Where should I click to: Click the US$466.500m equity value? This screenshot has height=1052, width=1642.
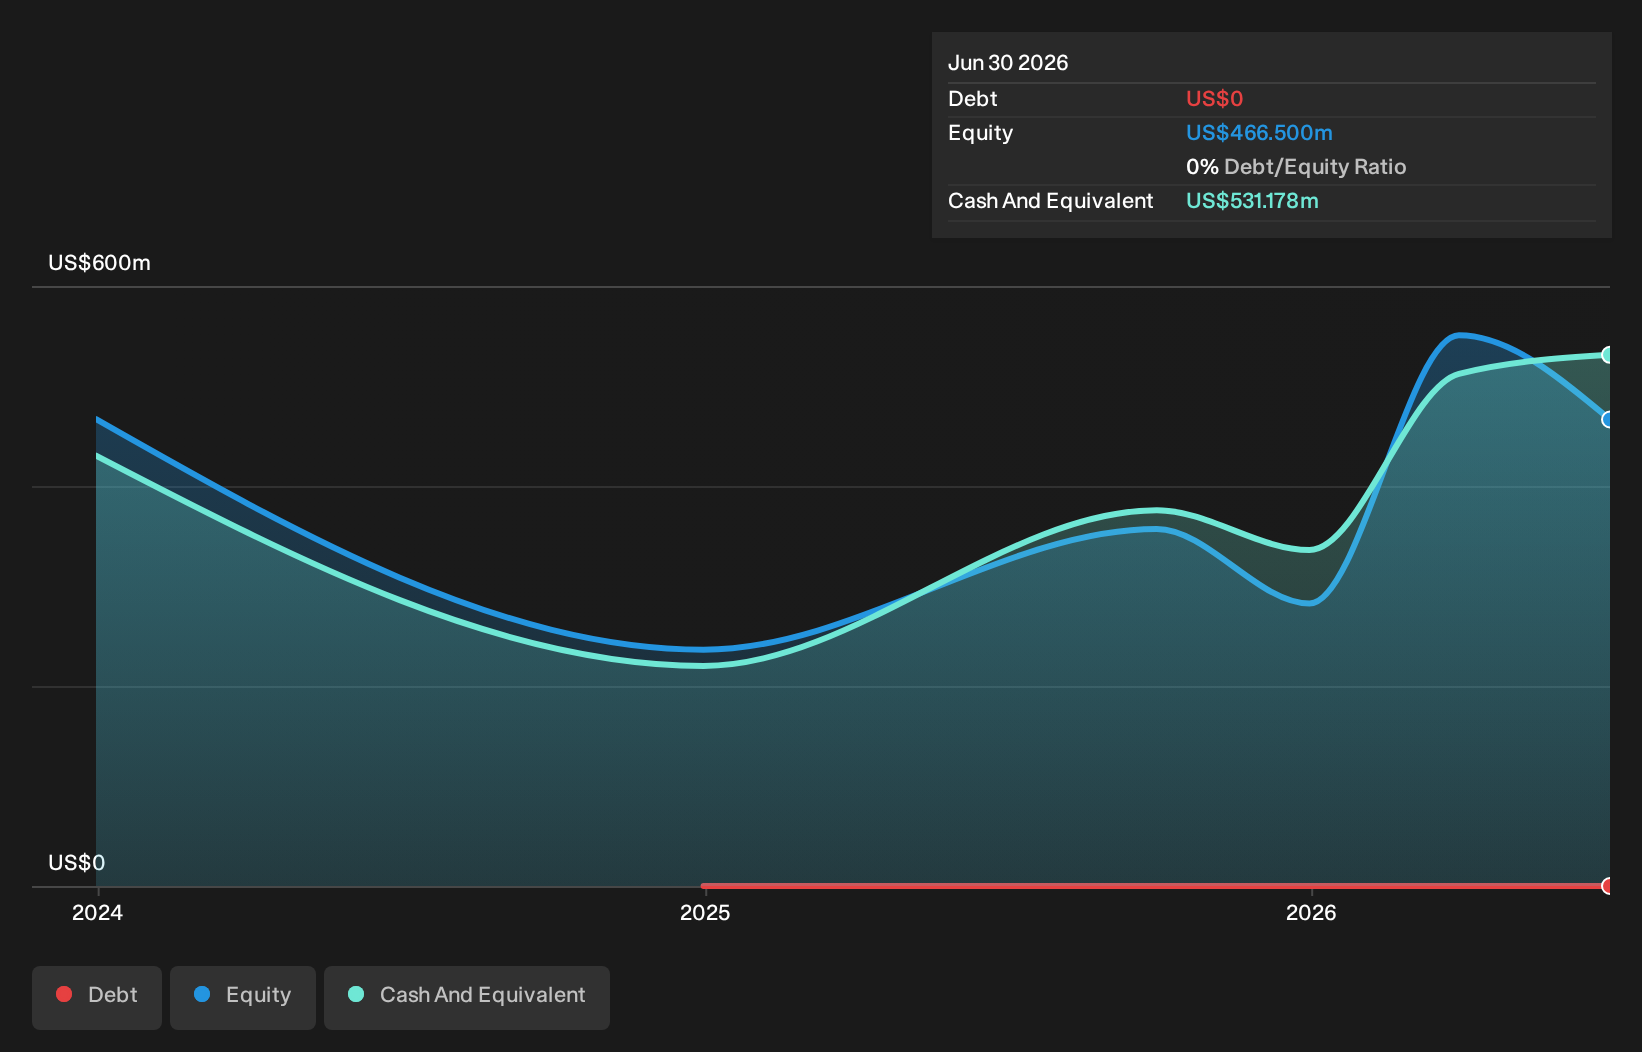point(1259,133)
